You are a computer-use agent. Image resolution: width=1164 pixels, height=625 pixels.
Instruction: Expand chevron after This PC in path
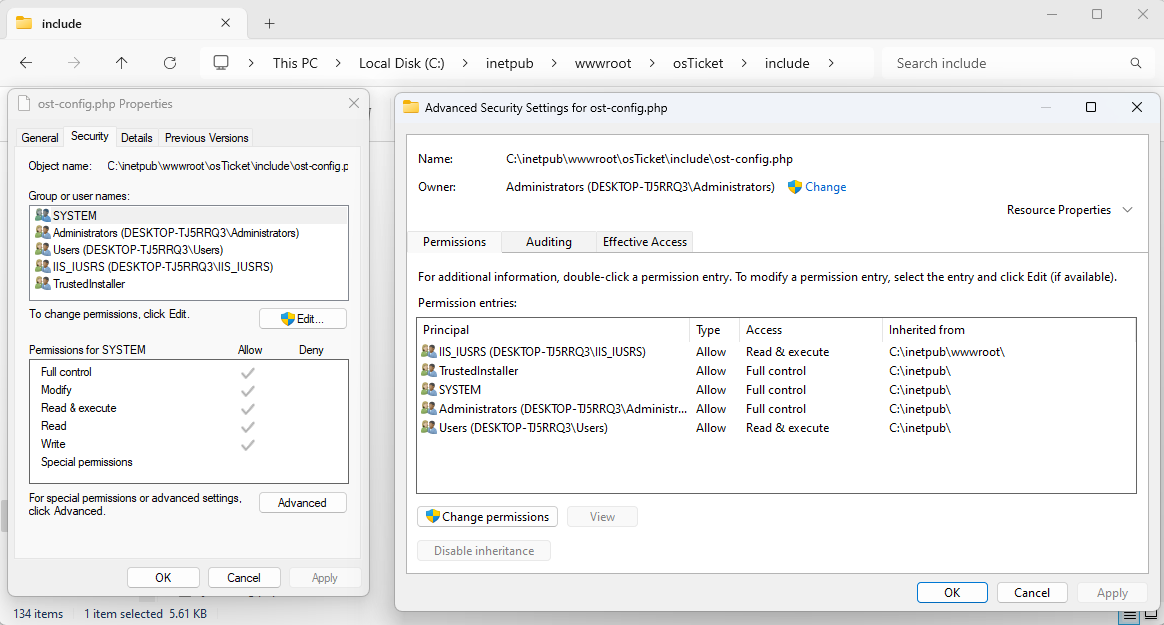(x=338, y=63)
